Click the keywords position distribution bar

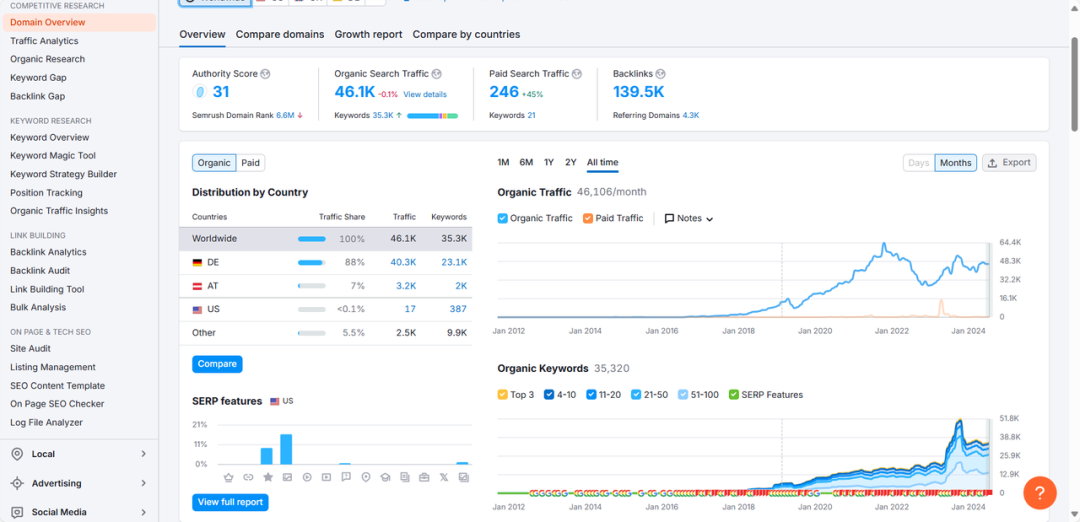[433, 116]
